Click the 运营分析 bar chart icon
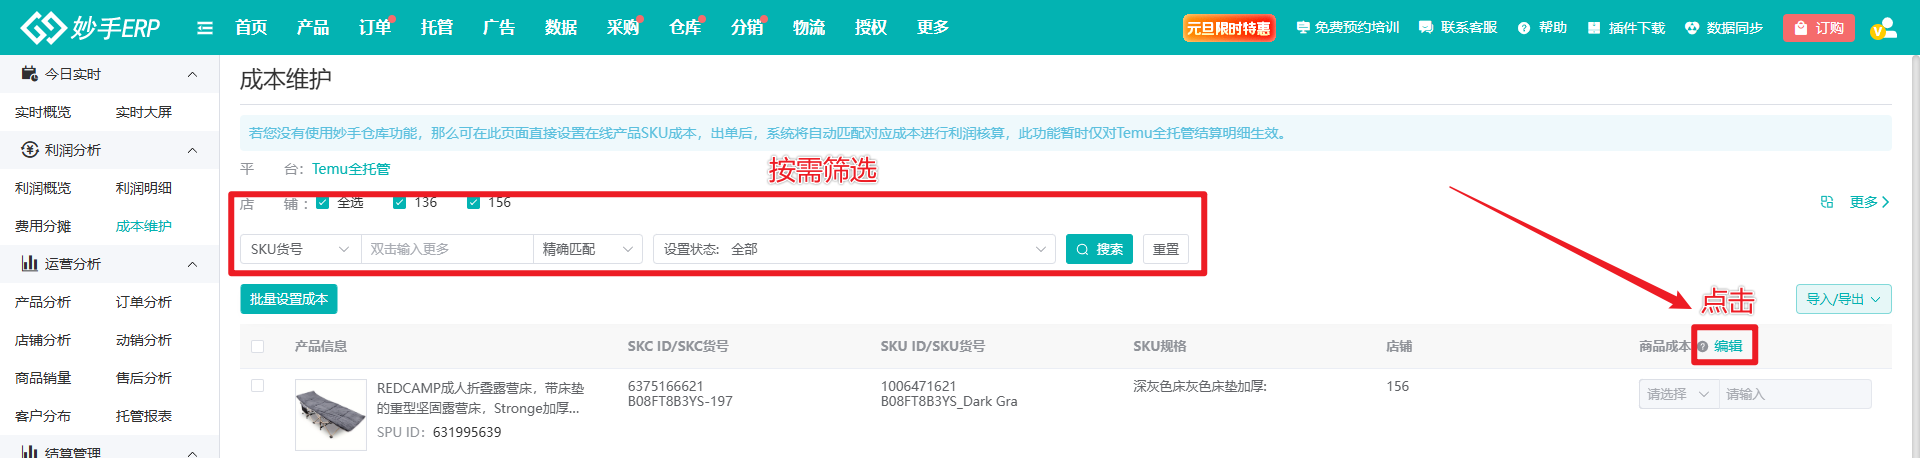 pos(30,263)
